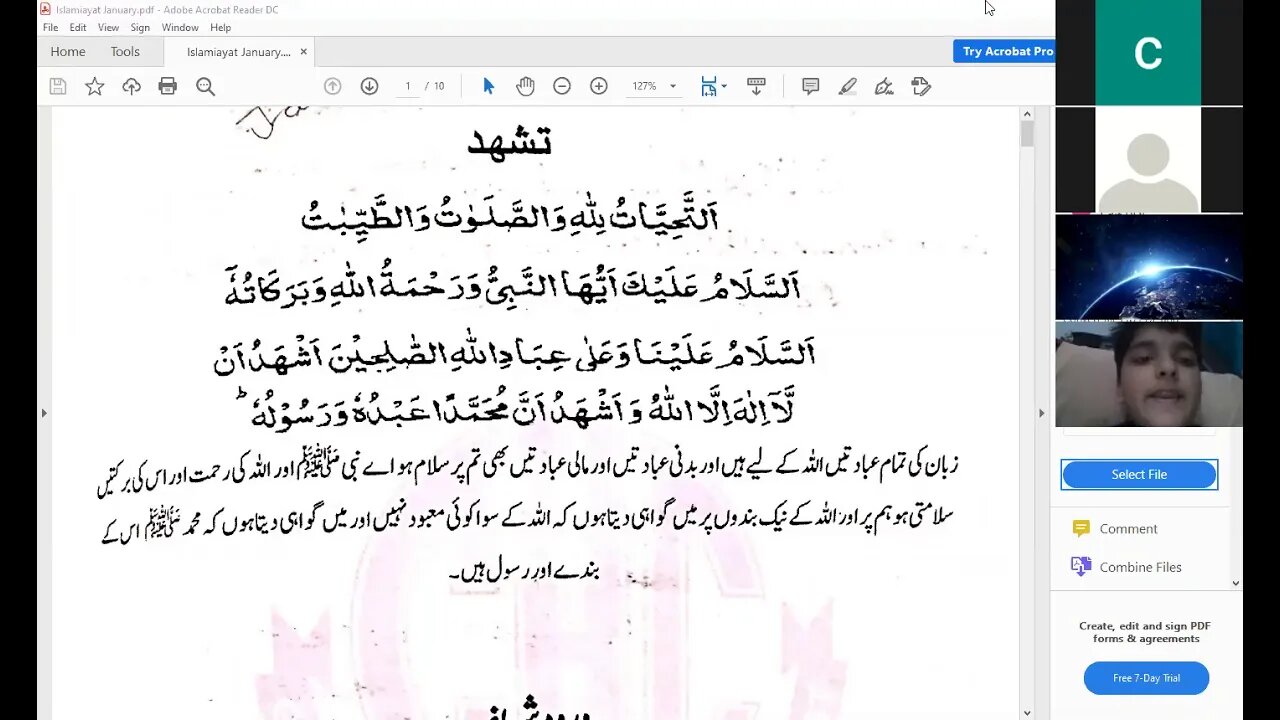Screen dimensions: 1280x720
Task: Activate the hand pan tool
Action: pyautogui.click(x=525, y=86)
